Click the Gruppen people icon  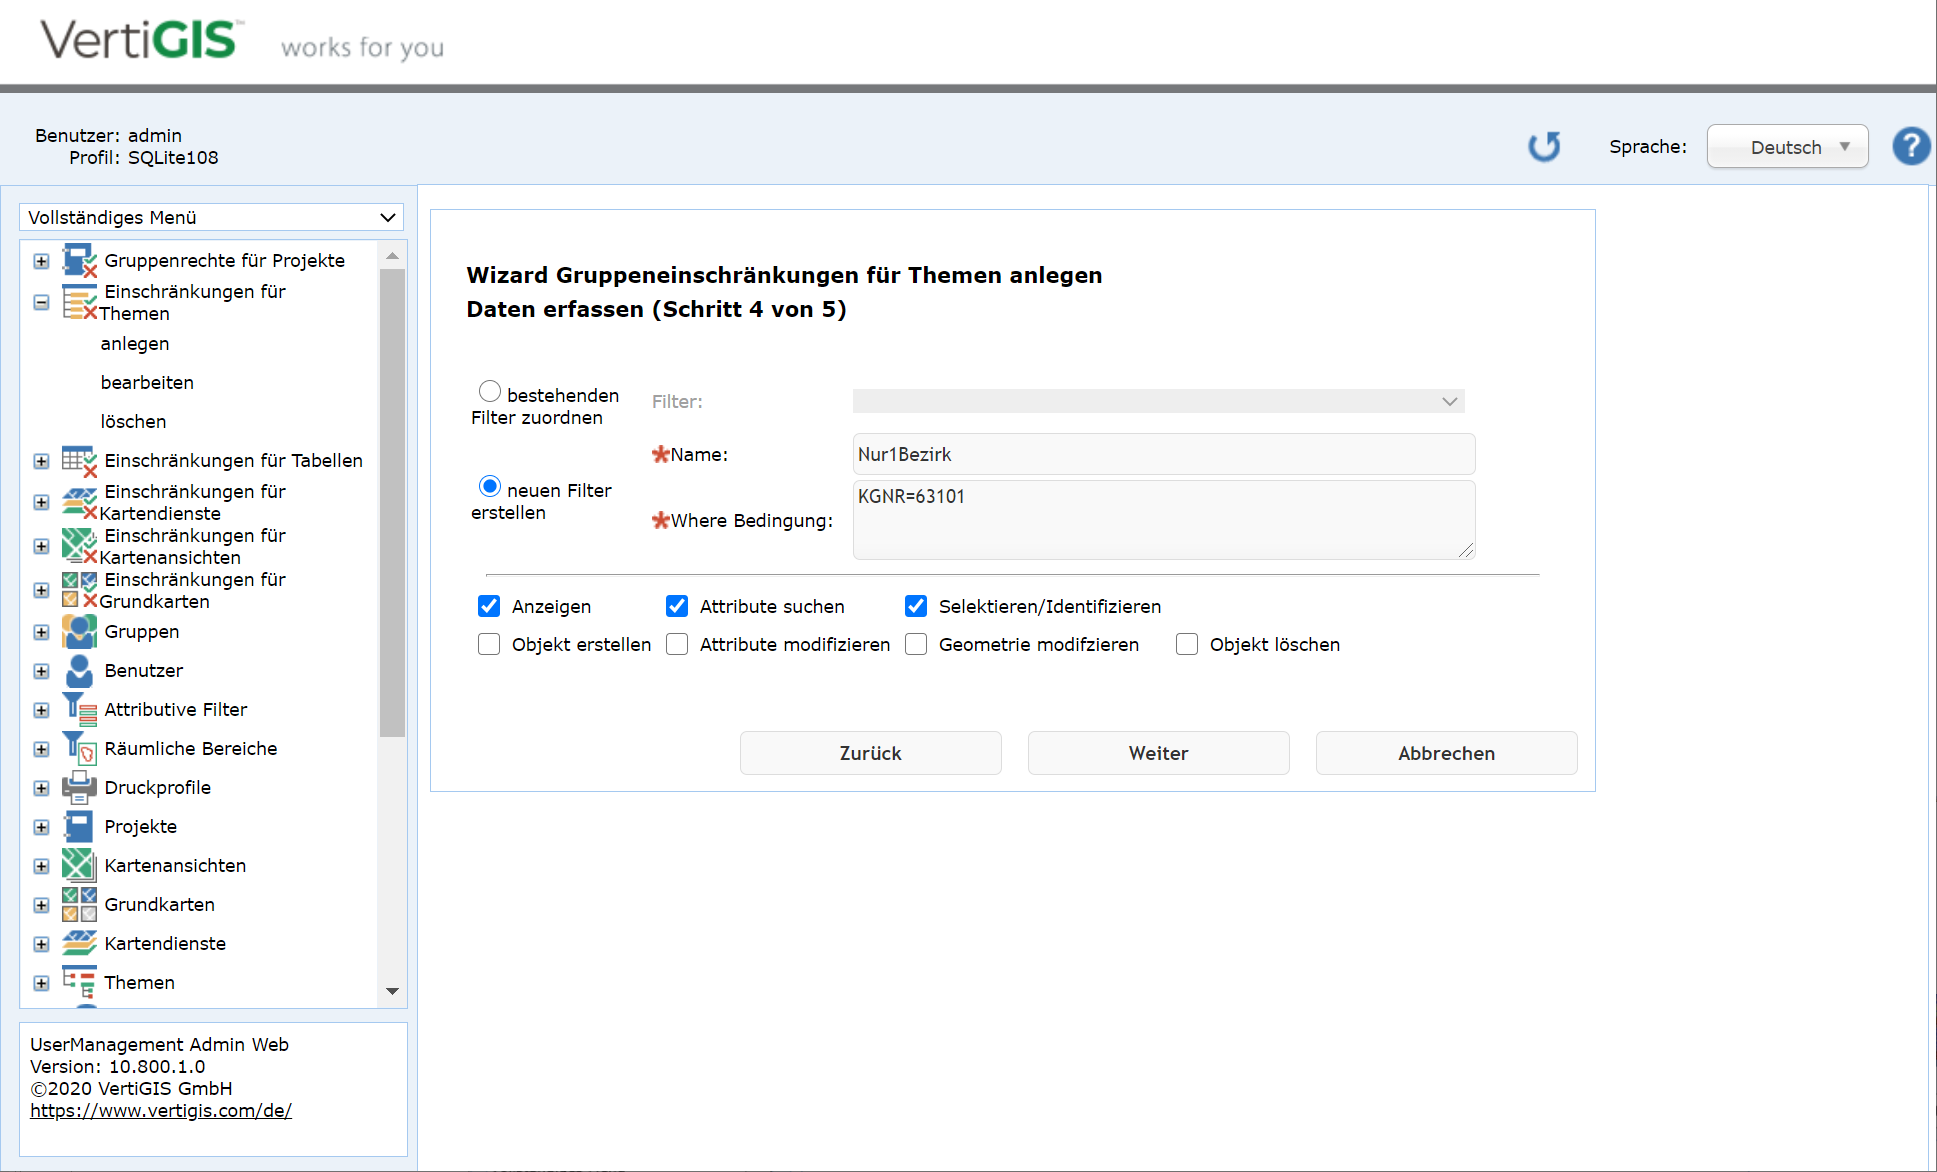[x=79, y=632]
